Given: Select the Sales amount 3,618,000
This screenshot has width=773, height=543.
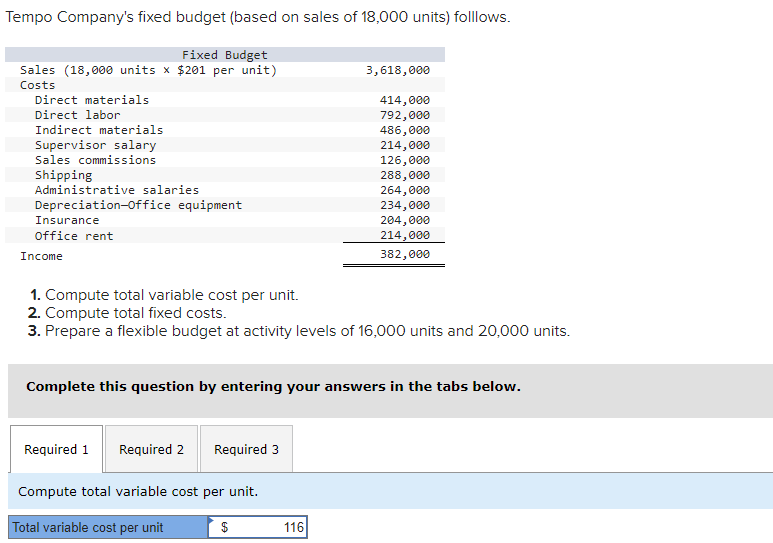Looking at the screenshot, I should click(398, 70).
